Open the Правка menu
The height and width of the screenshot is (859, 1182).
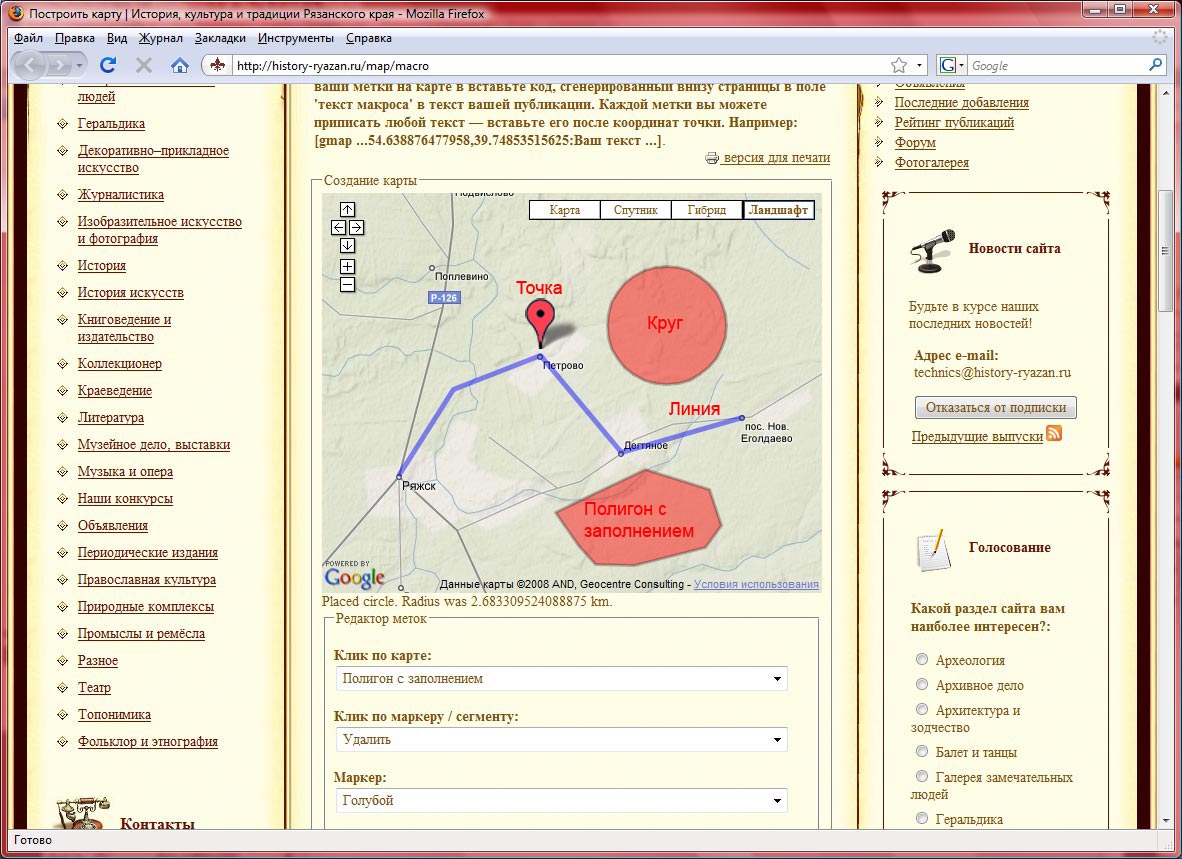75,38
